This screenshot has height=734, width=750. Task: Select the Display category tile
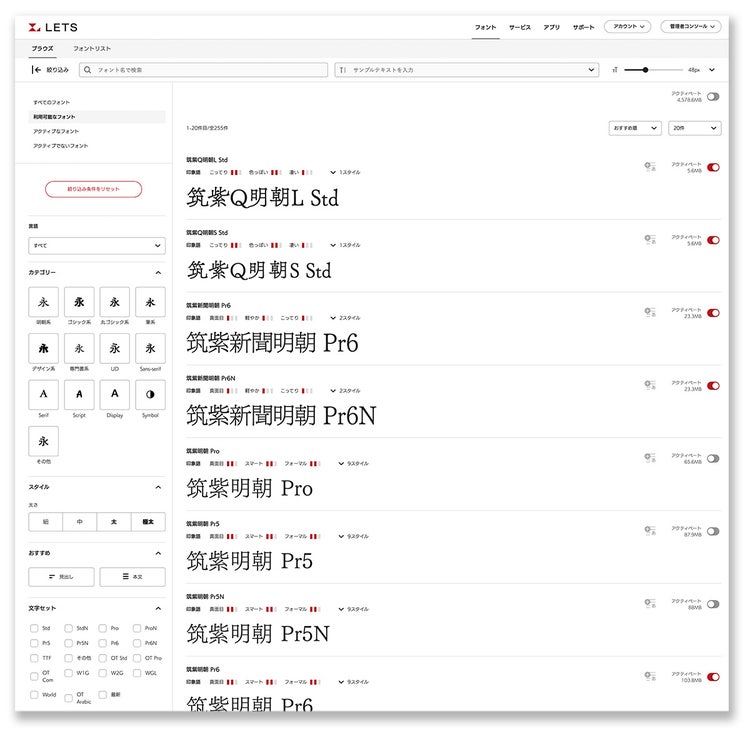click(x=115, y=394)
